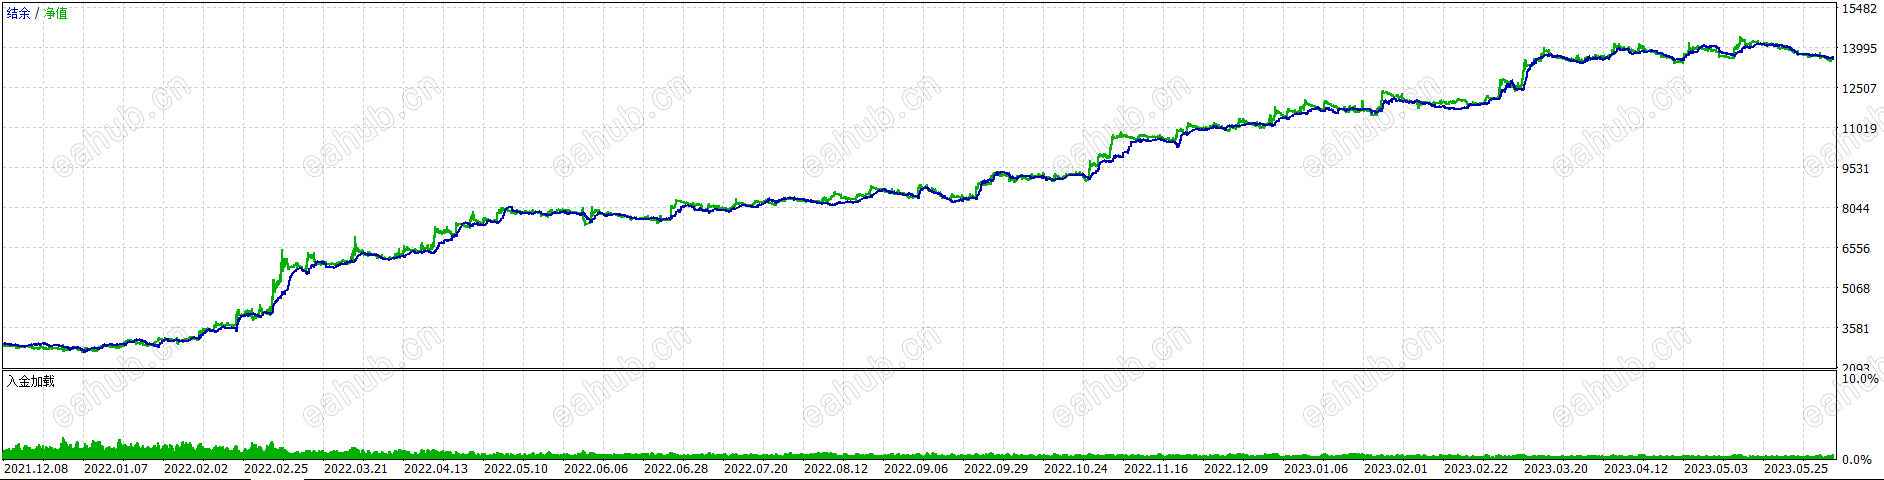Select the 2022.08.12 date label
Image resolution: width=1884 pixels, height=480 pixels.
(x=836, y=469)
